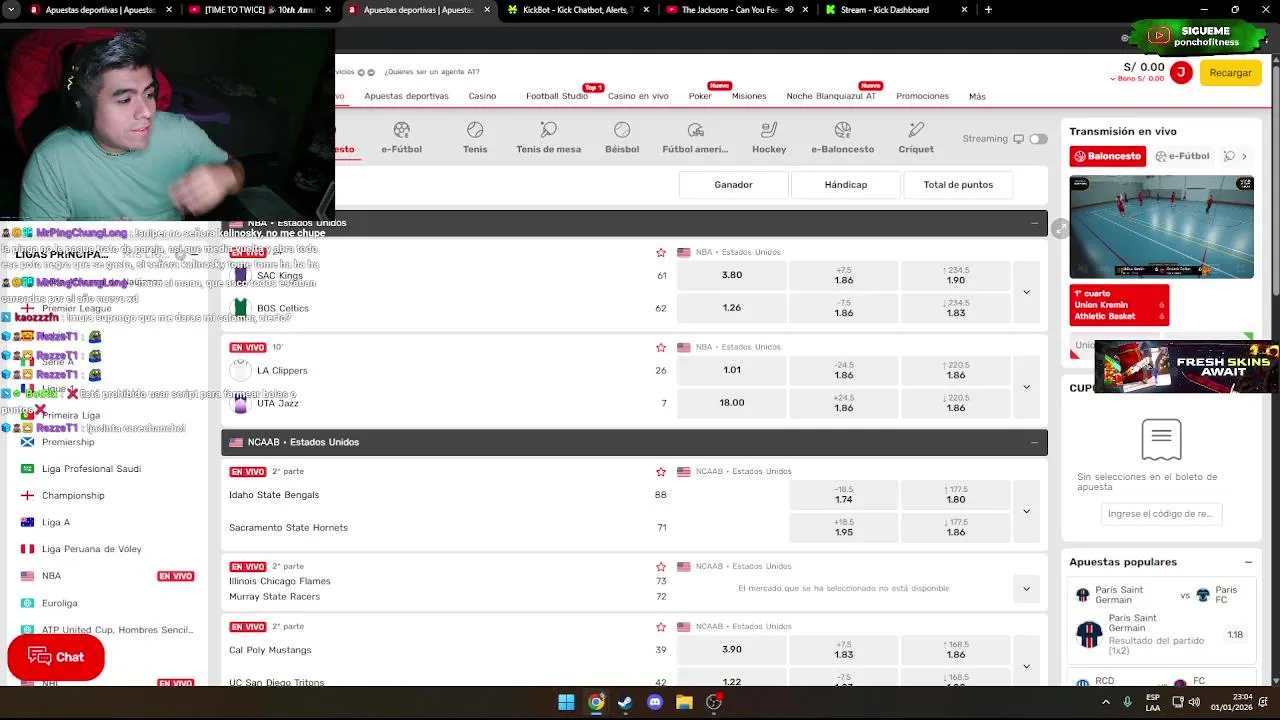The image size is (1280, 720).
Task: Bet on Cal Poly Mustangs at 3.90
Action: tap(732, 650)
